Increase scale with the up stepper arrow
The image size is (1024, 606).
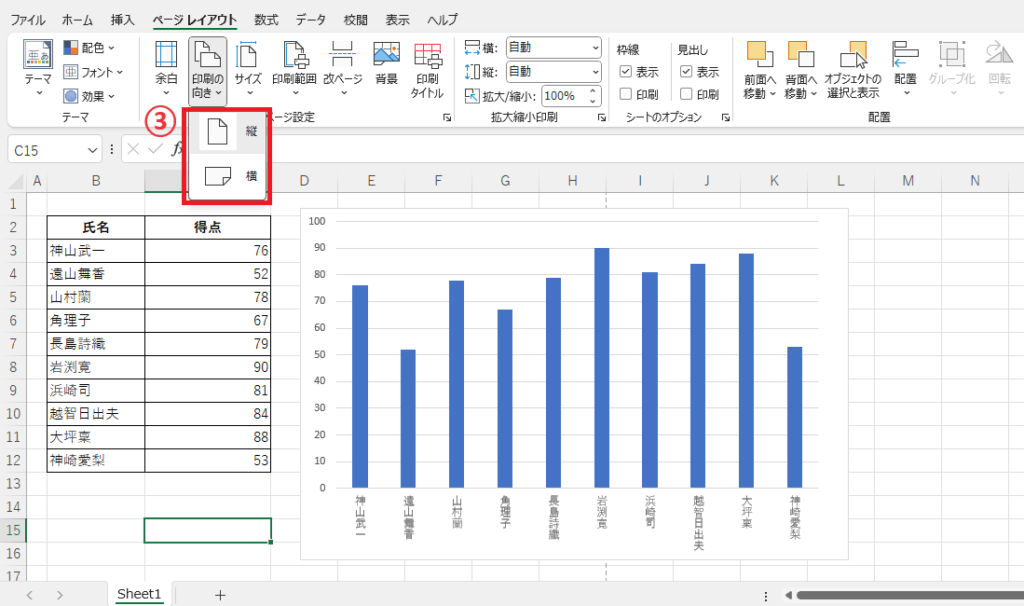(x=592, y=91)
